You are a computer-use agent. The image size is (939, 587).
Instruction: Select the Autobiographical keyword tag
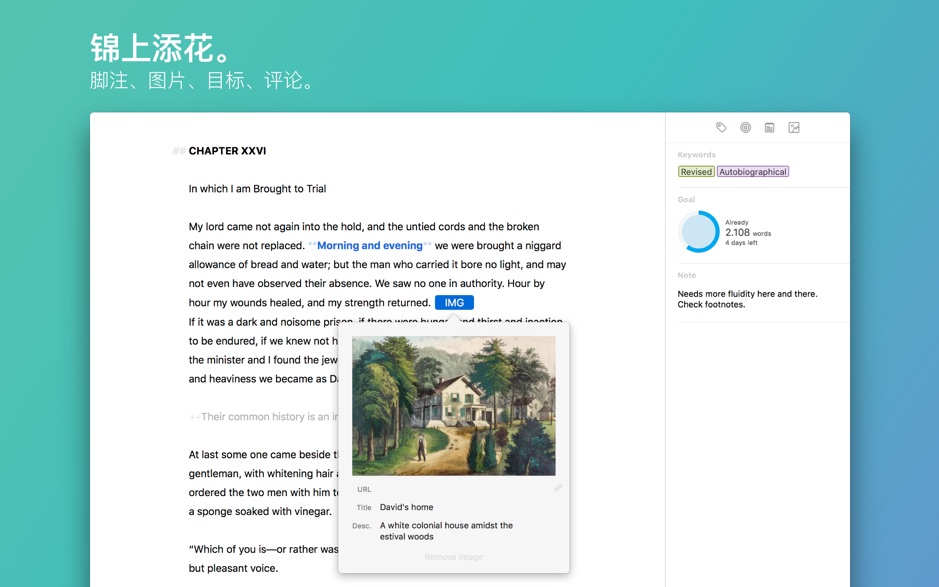click(753, 172)
